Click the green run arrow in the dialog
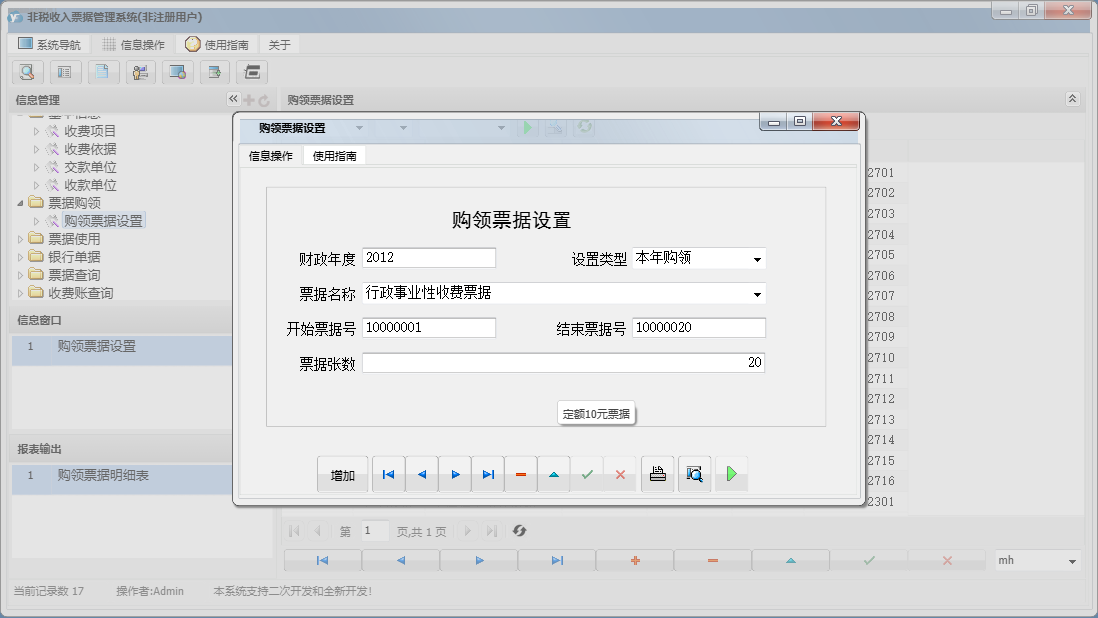 [731, 474]
